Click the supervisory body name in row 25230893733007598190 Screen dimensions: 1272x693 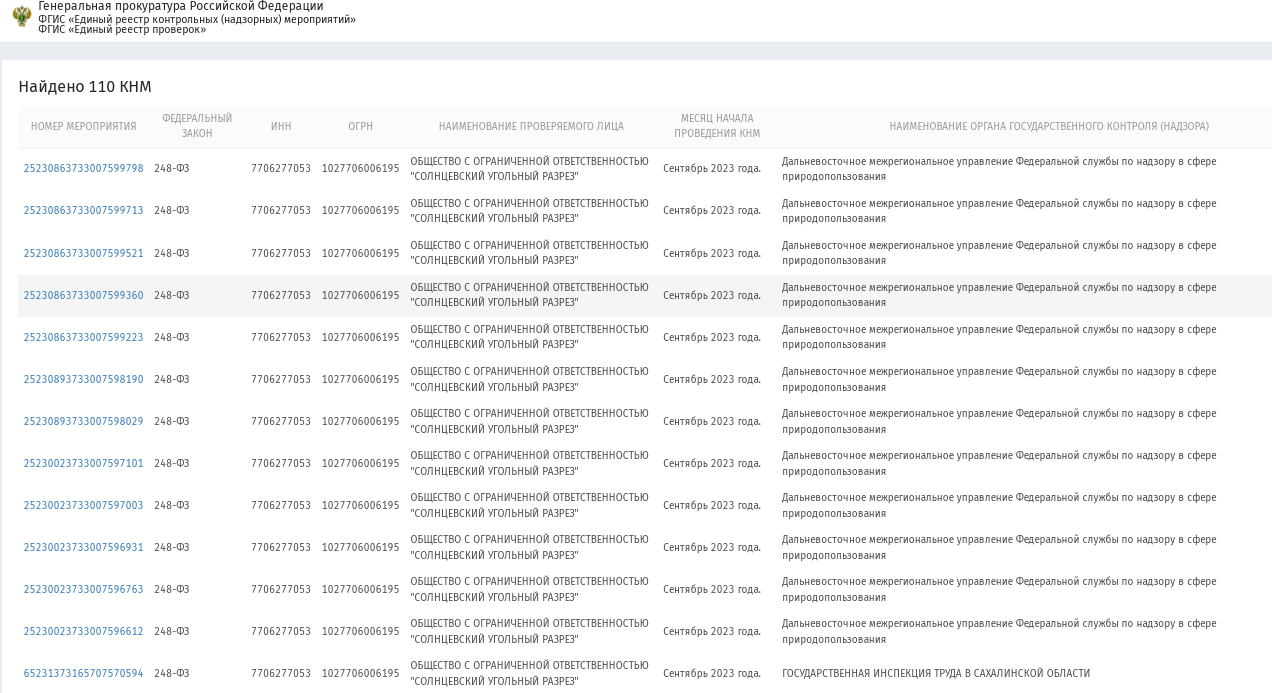(999, 379)
